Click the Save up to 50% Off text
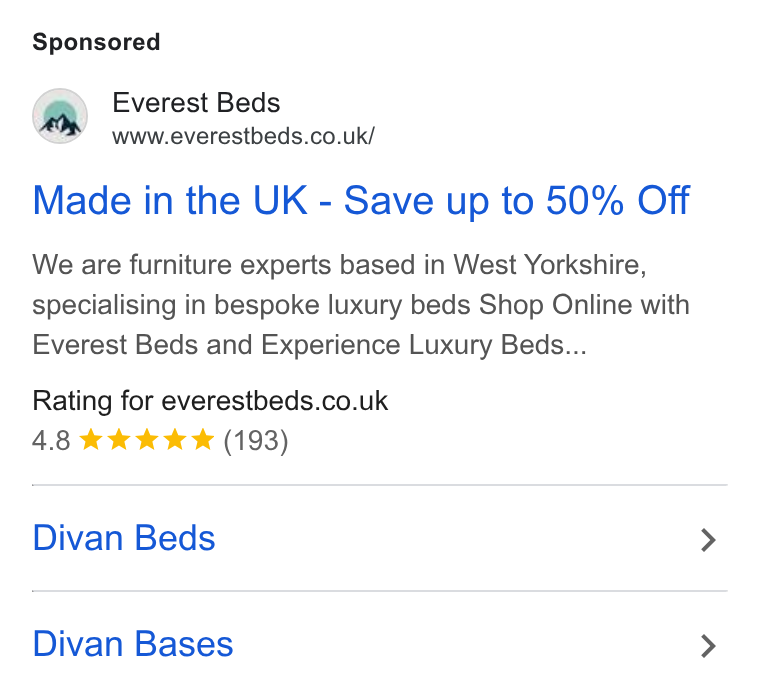Viewport: 760px width, 696px height. click(517, 200)
